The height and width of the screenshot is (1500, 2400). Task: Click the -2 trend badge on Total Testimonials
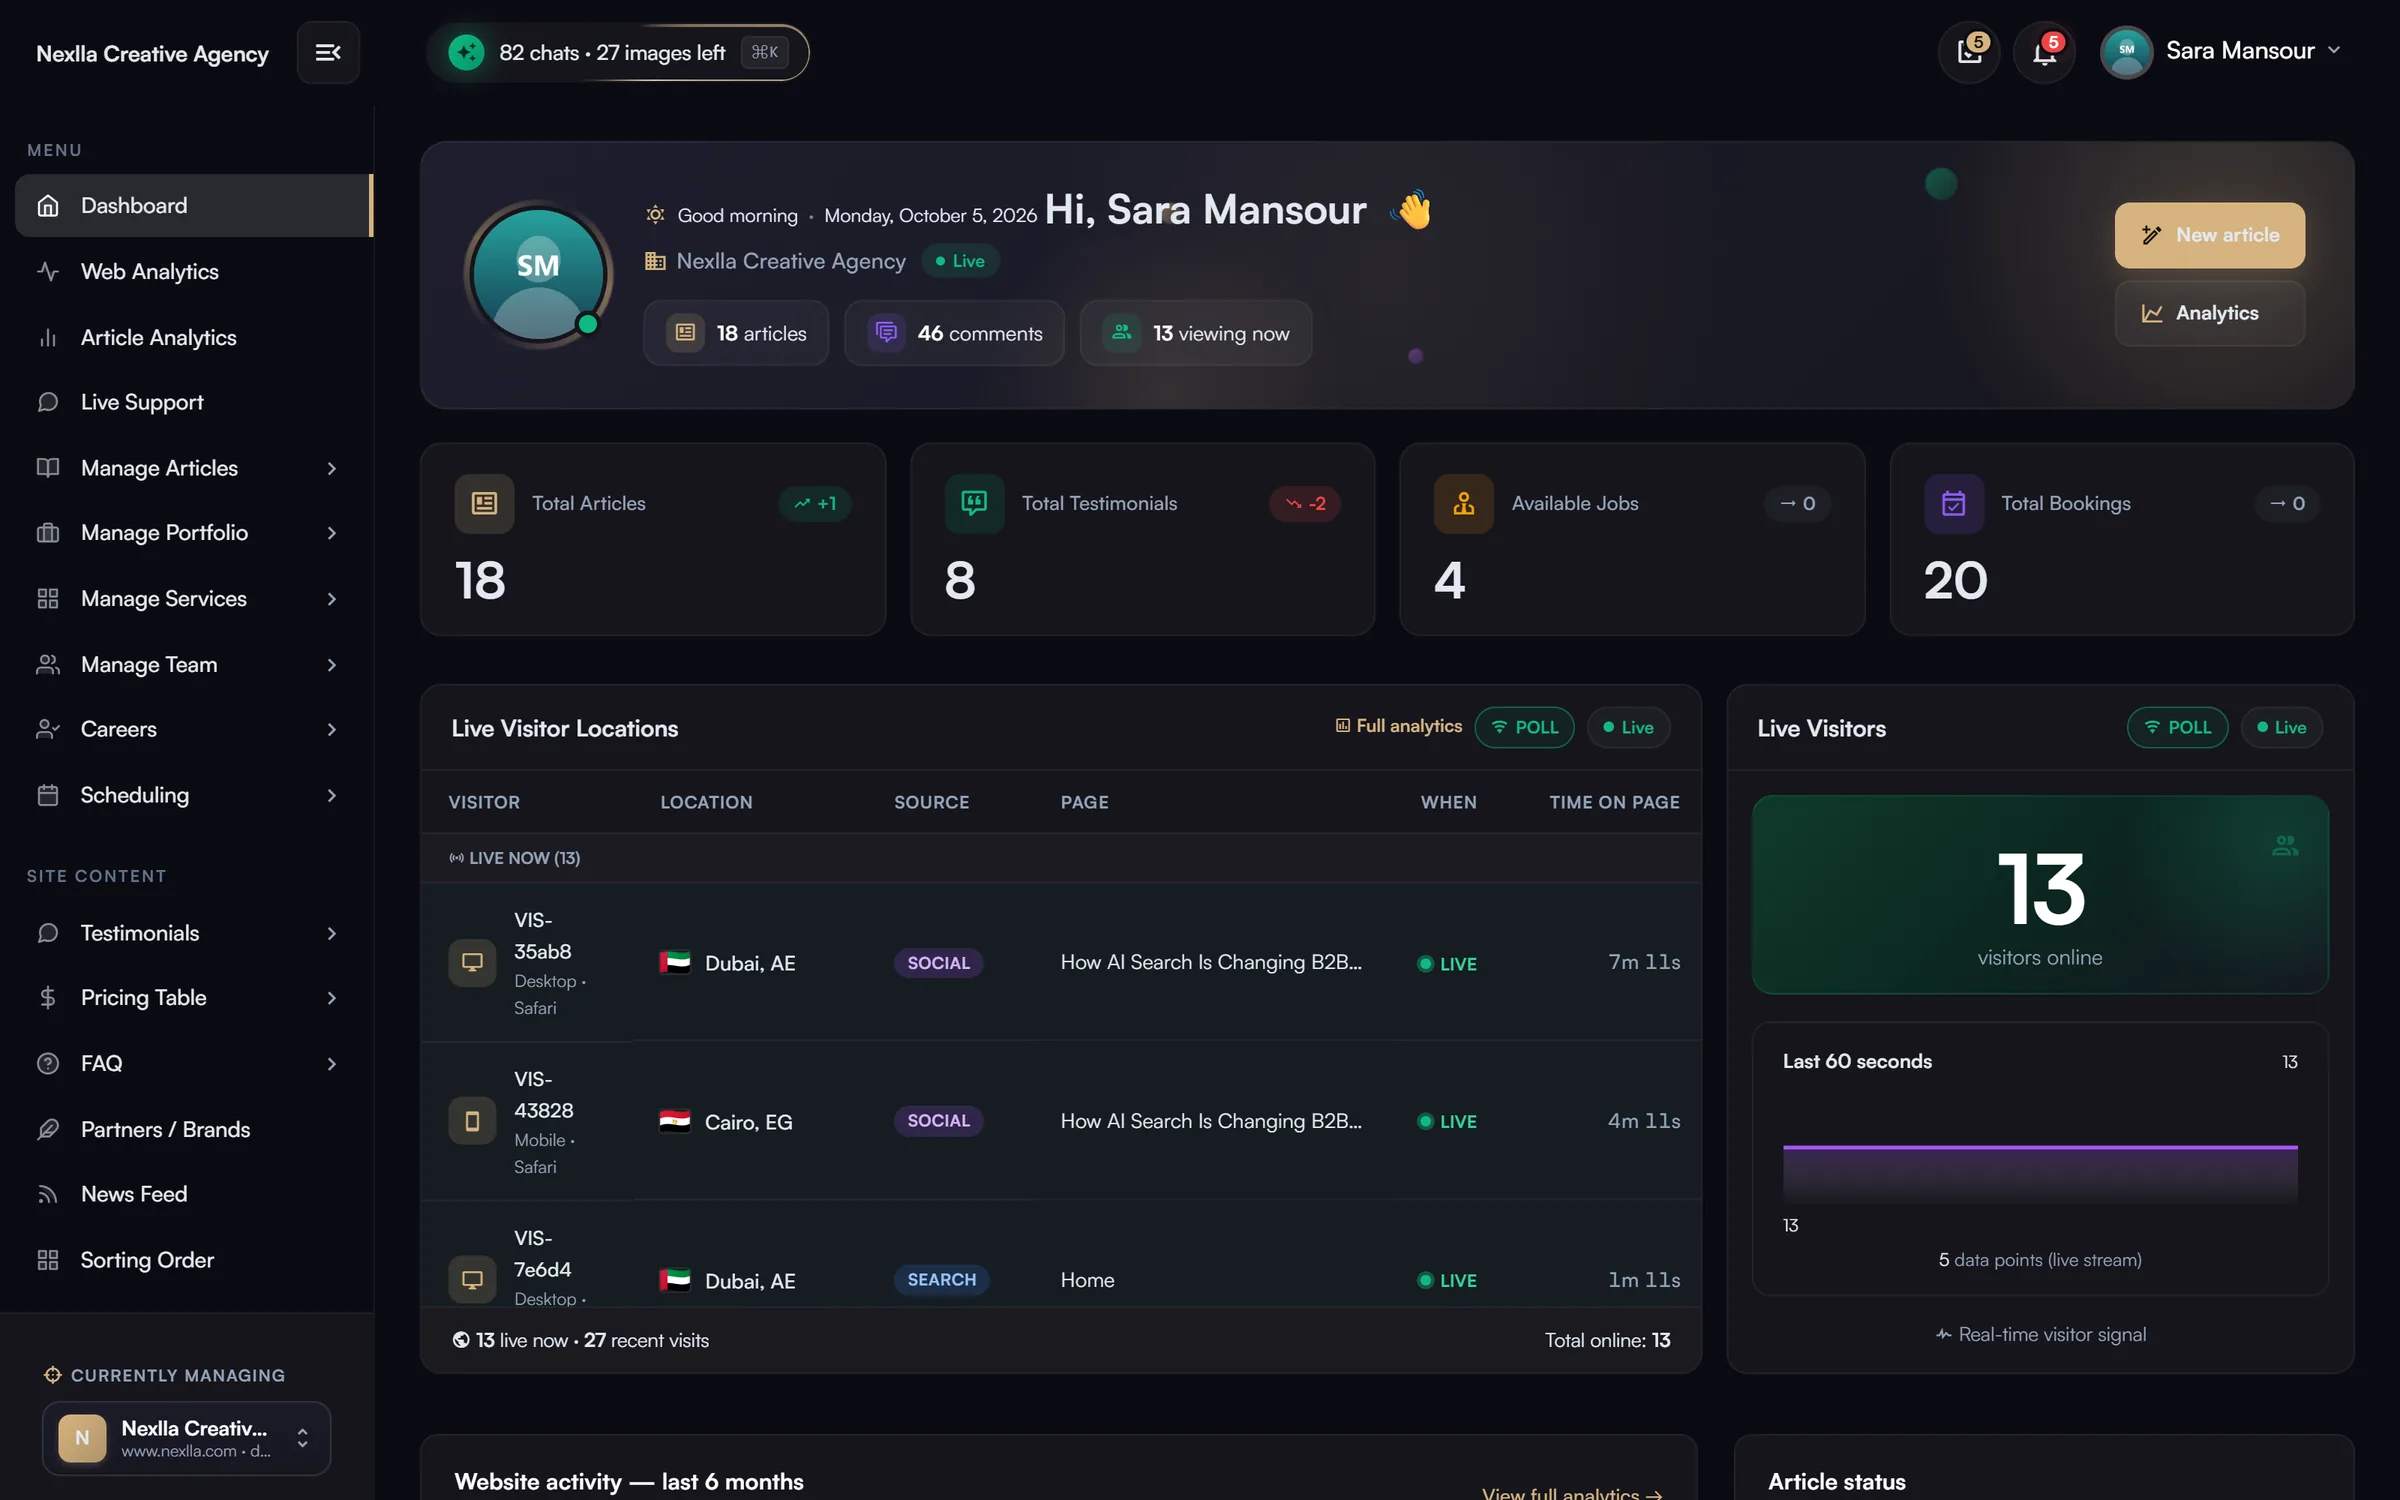pos(1305,503)
